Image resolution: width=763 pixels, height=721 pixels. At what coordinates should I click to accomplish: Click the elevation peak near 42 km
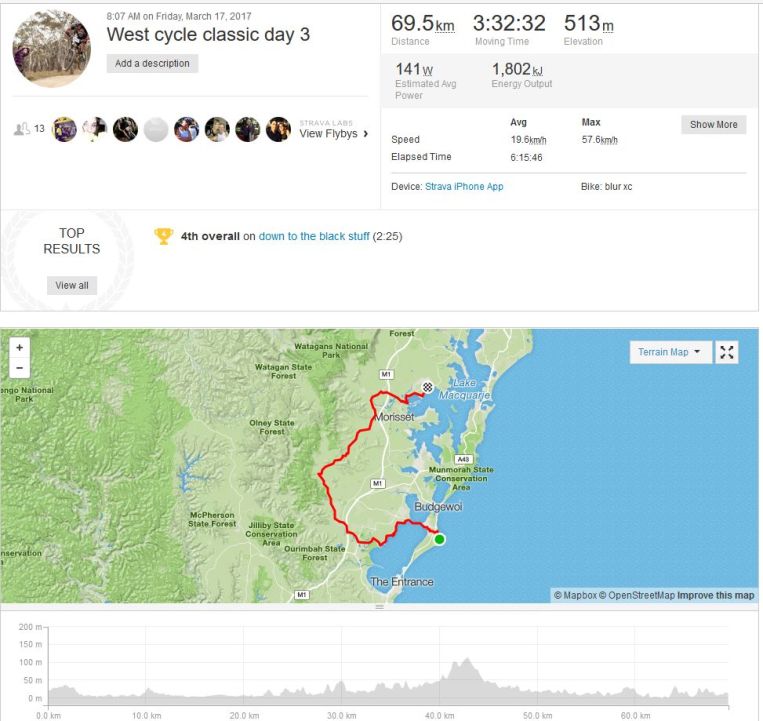pyautogui.click(x=464, y=662)
